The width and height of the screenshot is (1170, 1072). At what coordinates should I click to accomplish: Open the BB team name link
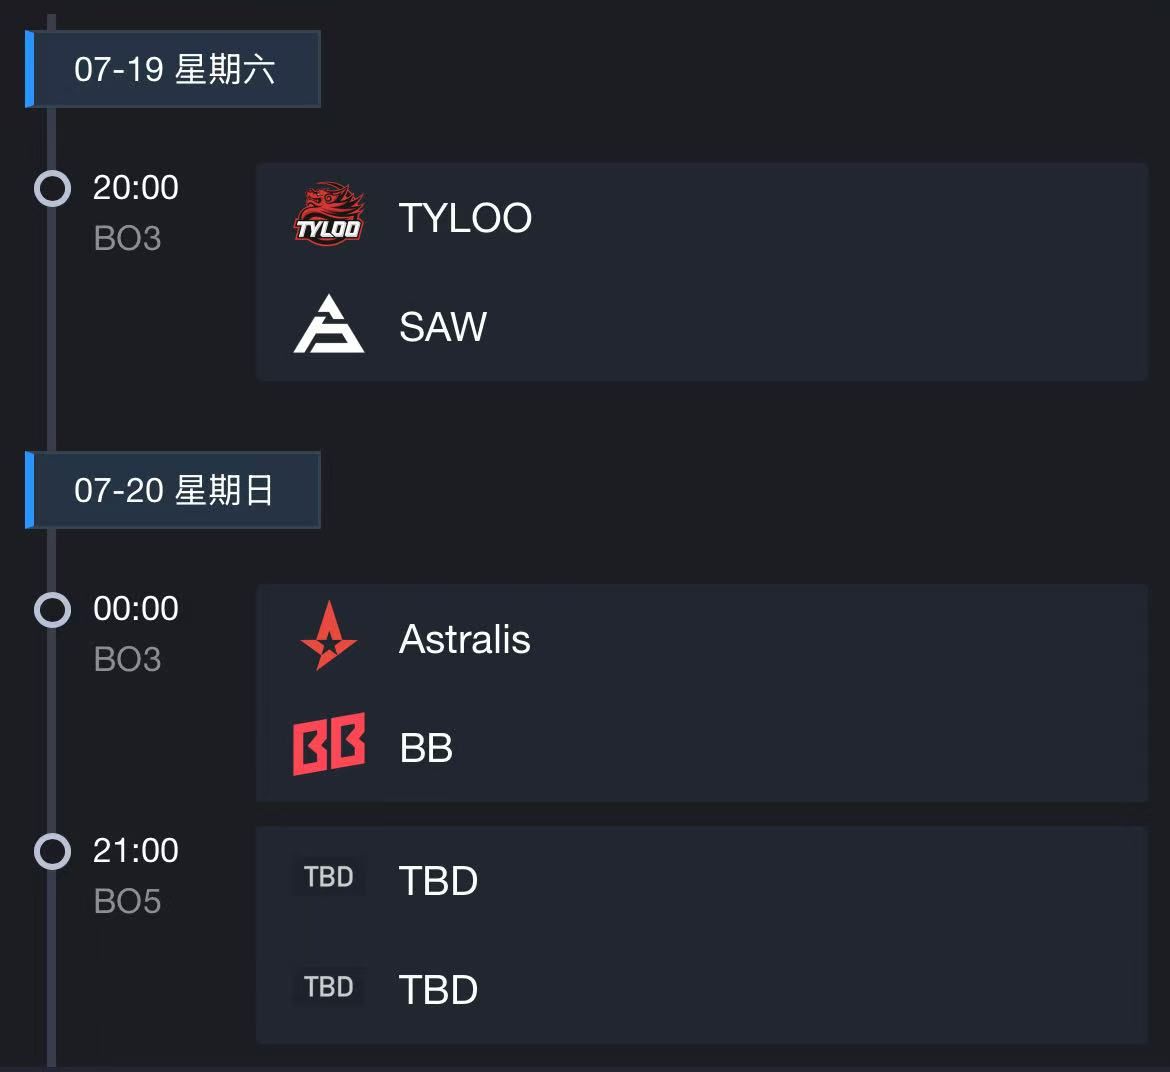coord(426,748)
